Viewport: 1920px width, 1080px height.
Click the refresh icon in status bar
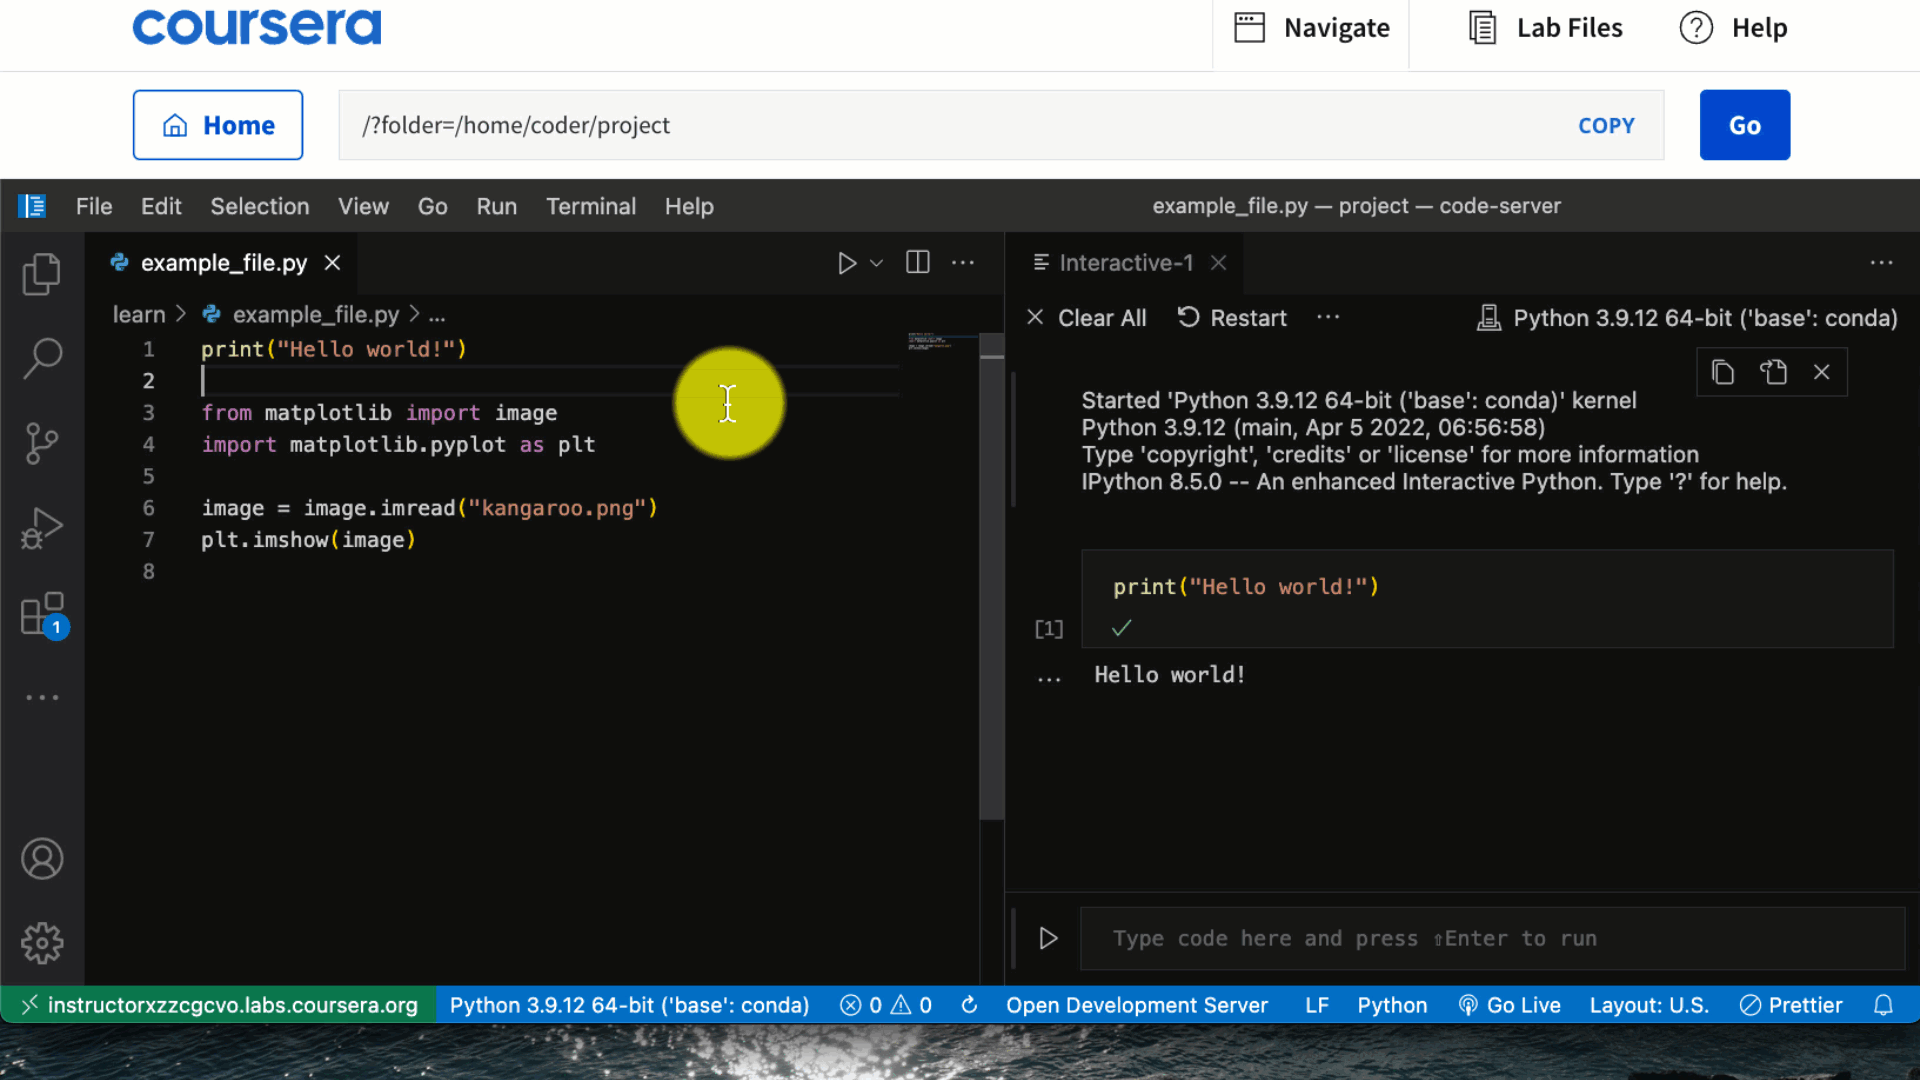coord(969,1005)
